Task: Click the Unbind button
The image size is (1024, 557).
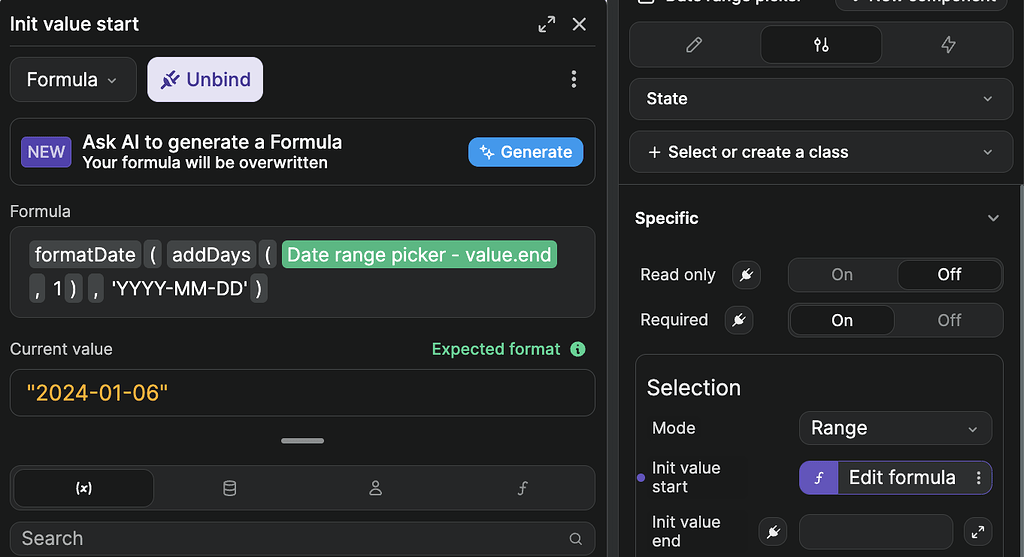Action: [x=205, y=80]
